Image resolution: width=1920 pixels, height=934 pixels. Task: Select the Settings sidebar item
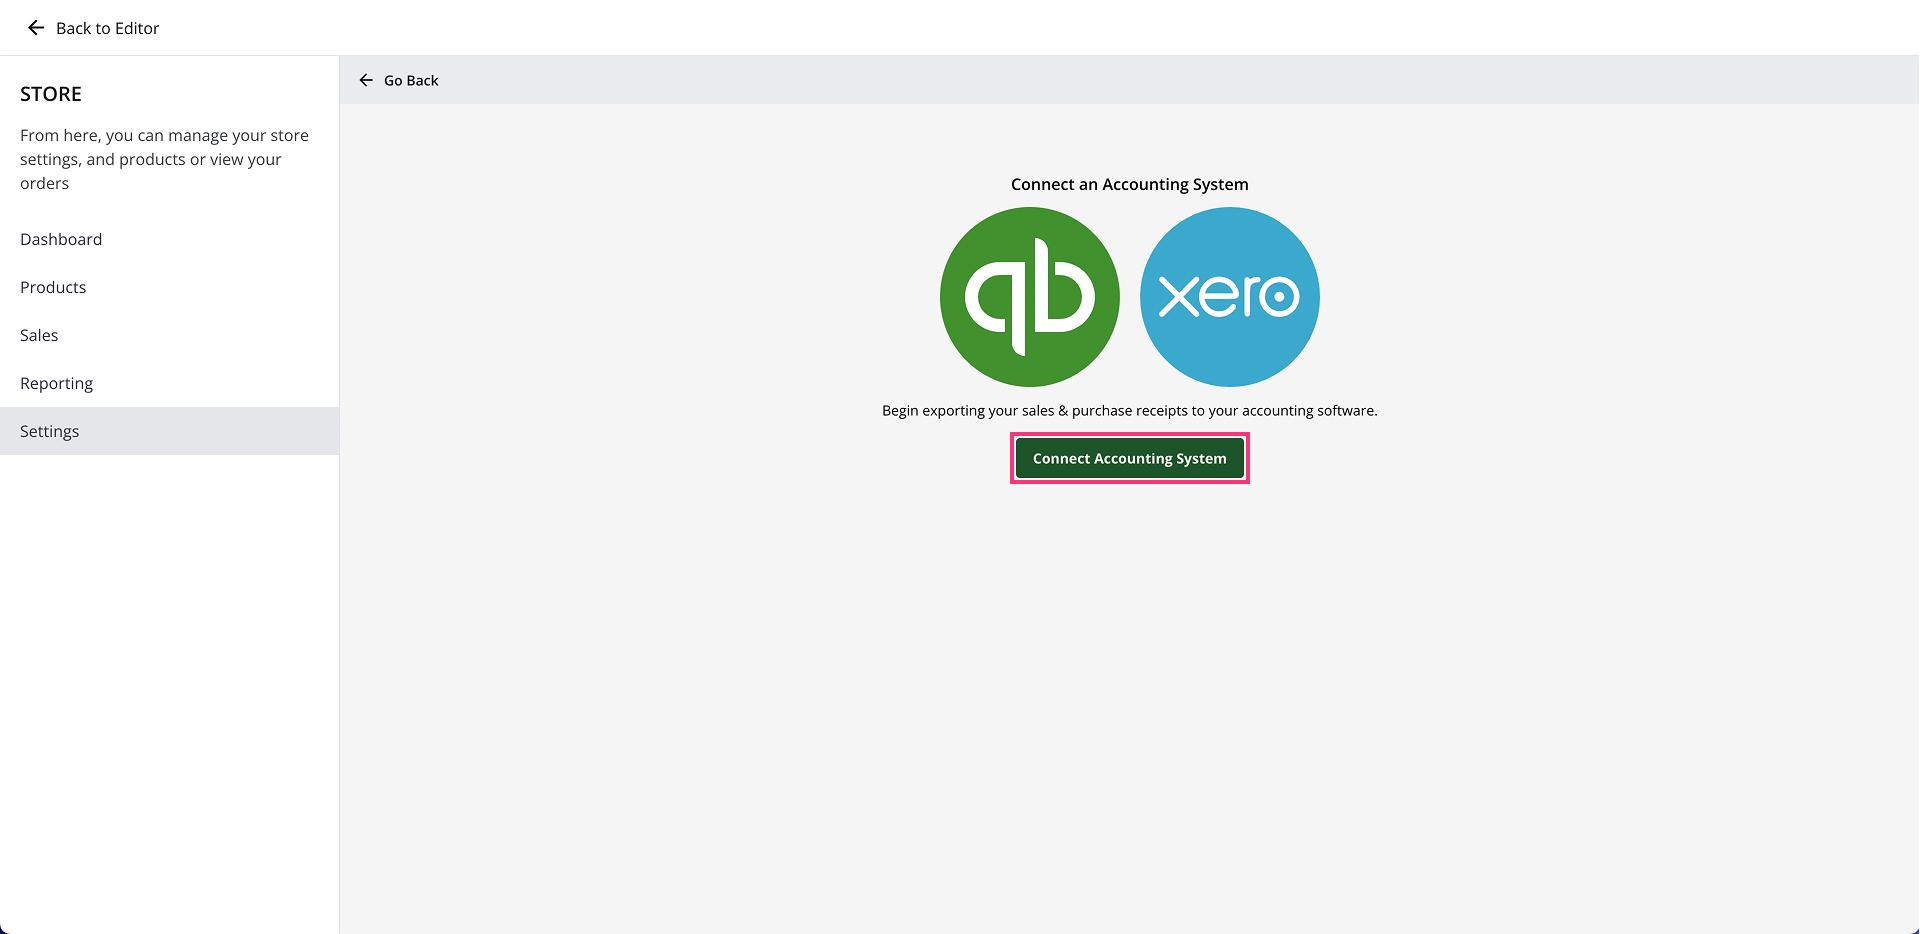(169, 431)
